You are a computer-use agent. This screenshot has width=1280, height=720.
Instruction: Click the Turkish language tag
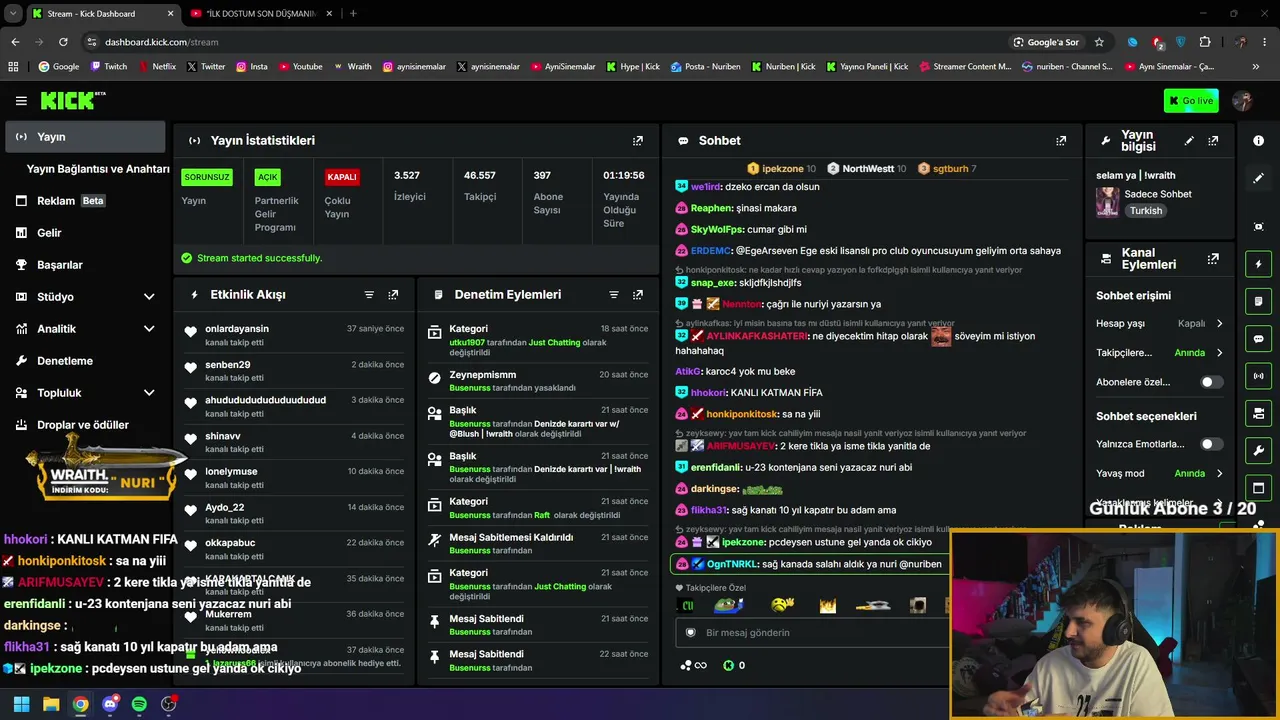(1146, 211)
